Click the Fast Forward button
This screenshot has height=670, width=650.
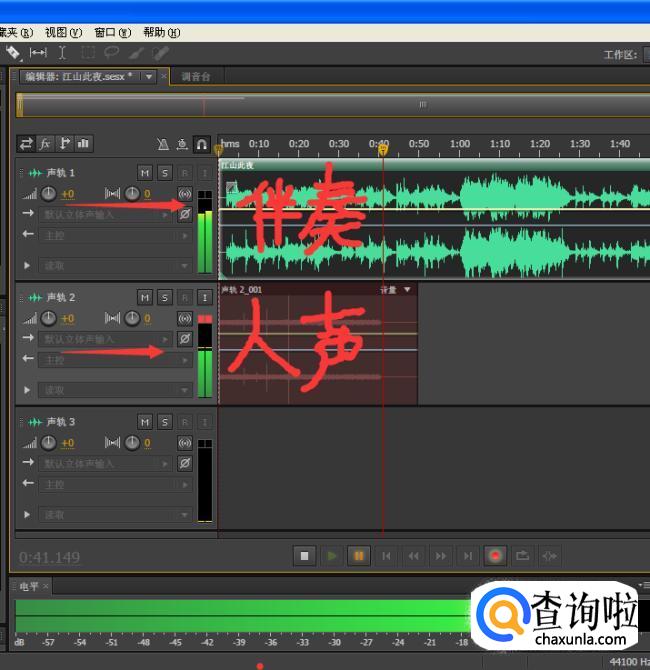[441, 556]
